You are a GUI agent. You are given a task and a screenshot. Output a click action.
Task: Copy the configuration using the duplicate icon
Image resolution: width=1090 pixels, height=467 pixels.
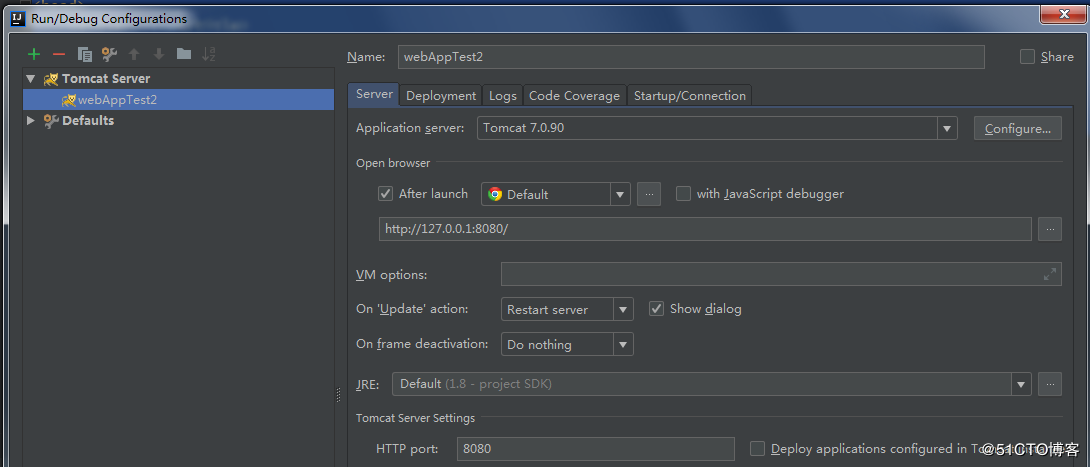[x=85, y=54]
